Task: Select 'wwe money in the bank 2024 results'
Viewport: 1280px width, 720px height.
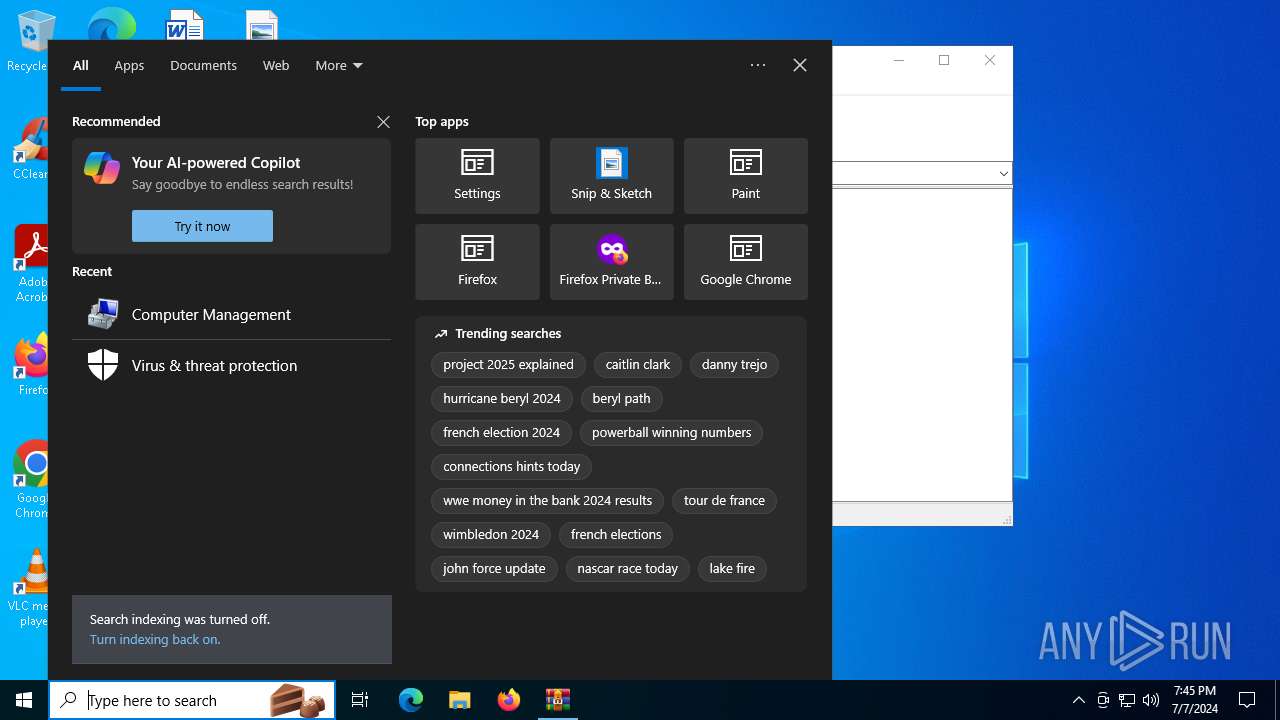Action: point(547,500)
